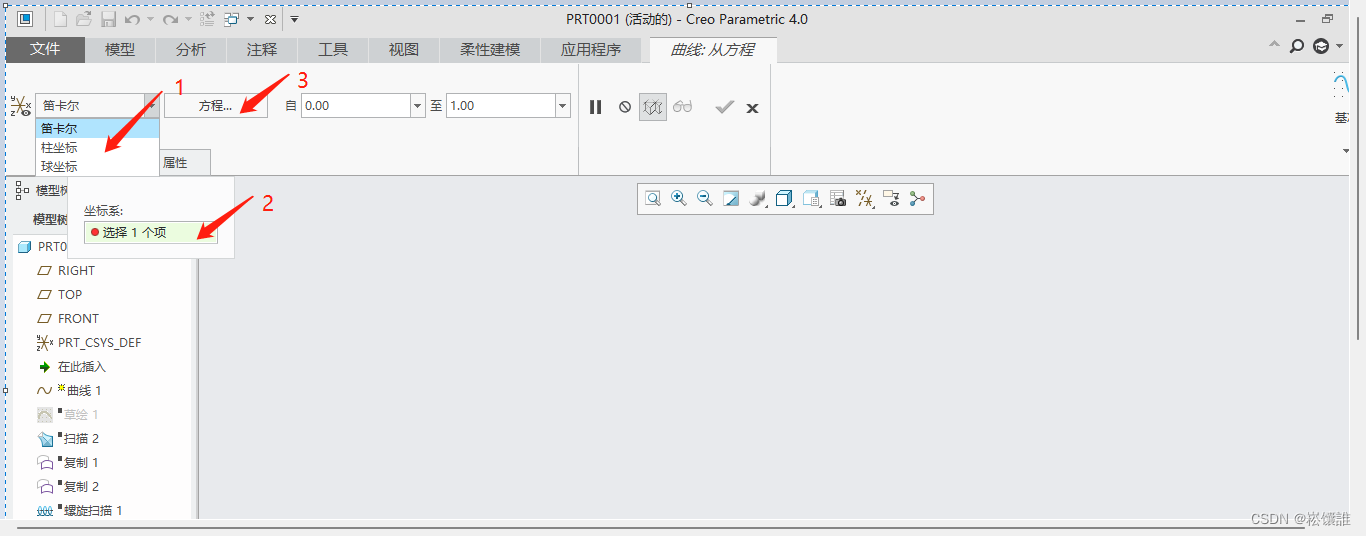The image size is (1366, 536).
Task: Click the Zoom In magnifier icon
Action: click(679, 199)
